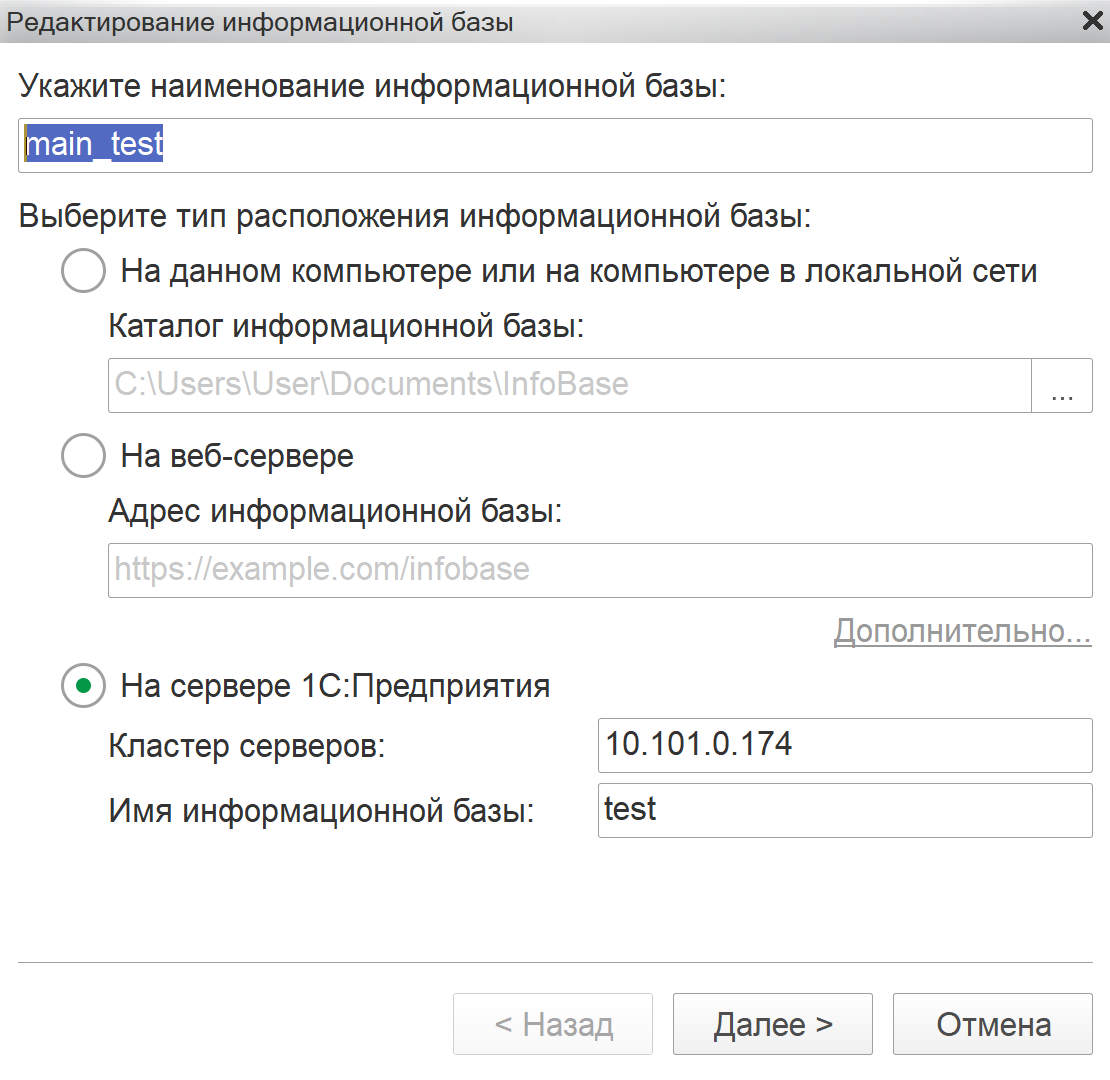Choose 'На веб-сервере' as location type
This screenshot has width=1110, height=1080.
pos(83,456)
